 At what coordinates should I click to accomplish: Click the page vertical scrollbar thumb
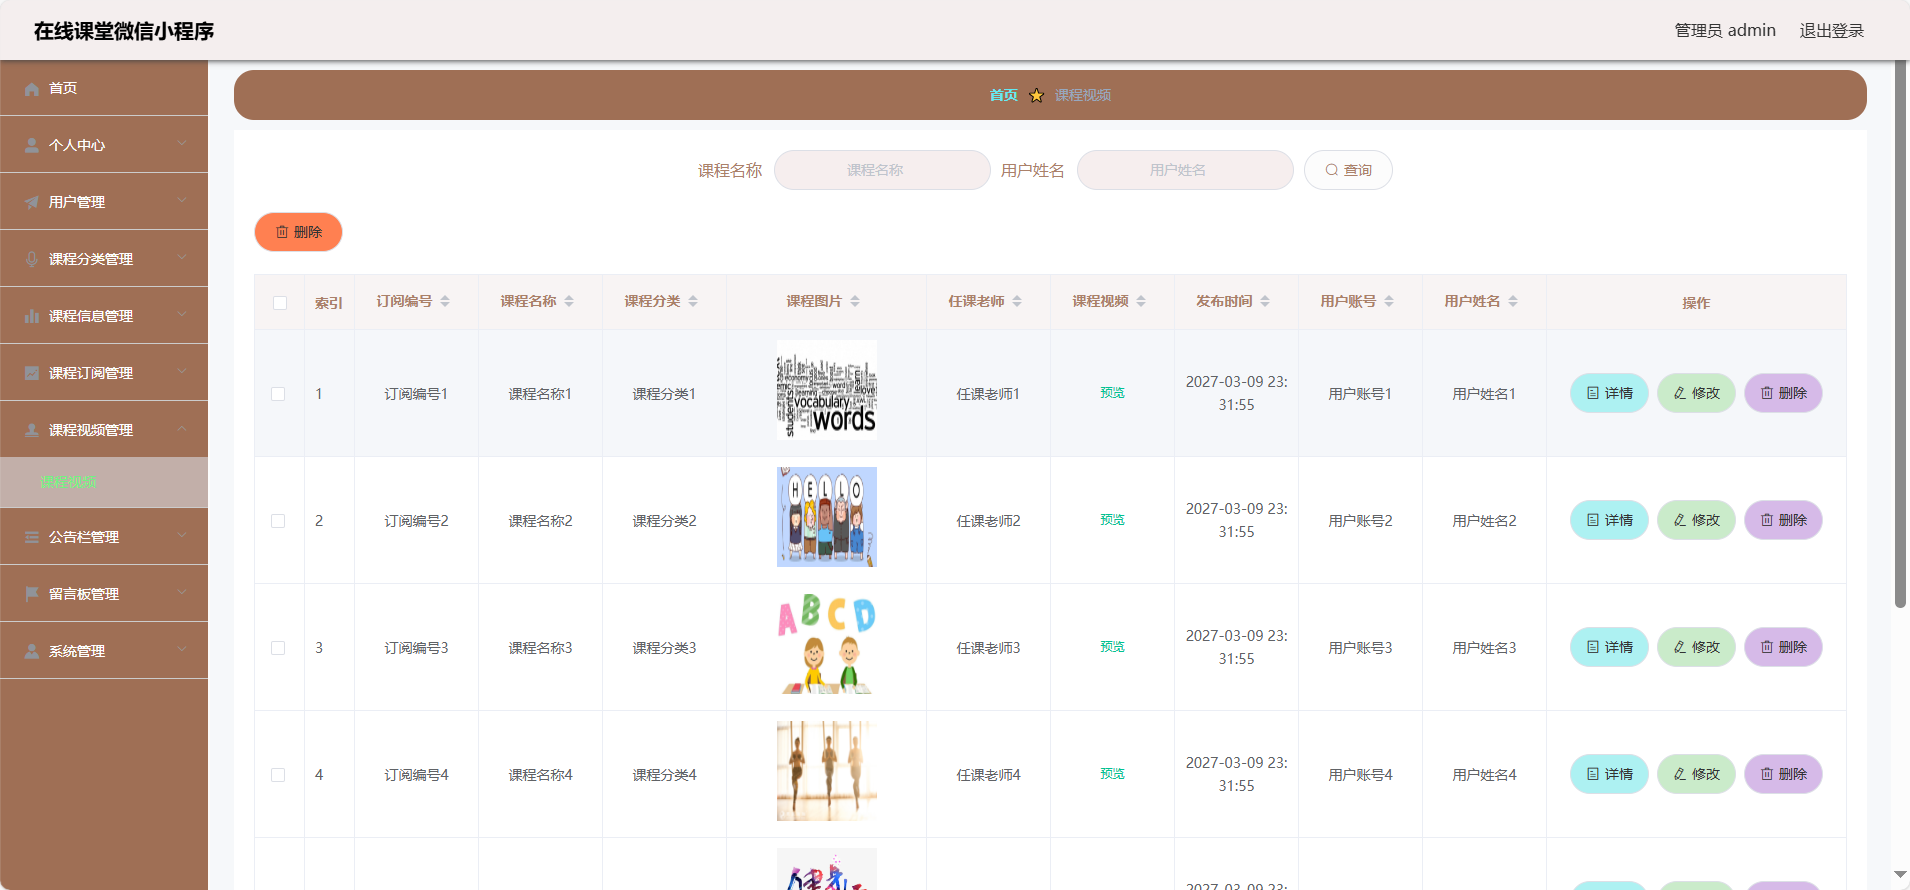pyautogui.click(x=1900, y=334)
